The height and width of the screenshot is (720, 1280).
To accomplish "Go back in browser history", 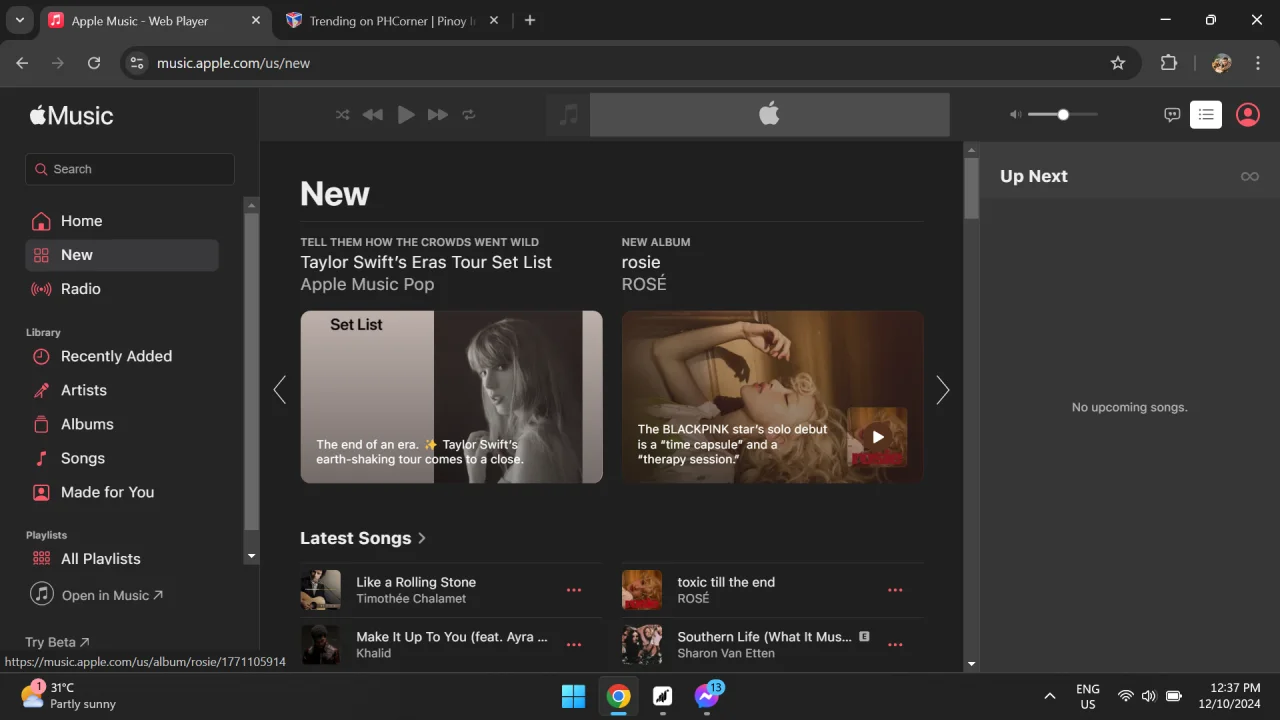I will (x=23, y=63).
